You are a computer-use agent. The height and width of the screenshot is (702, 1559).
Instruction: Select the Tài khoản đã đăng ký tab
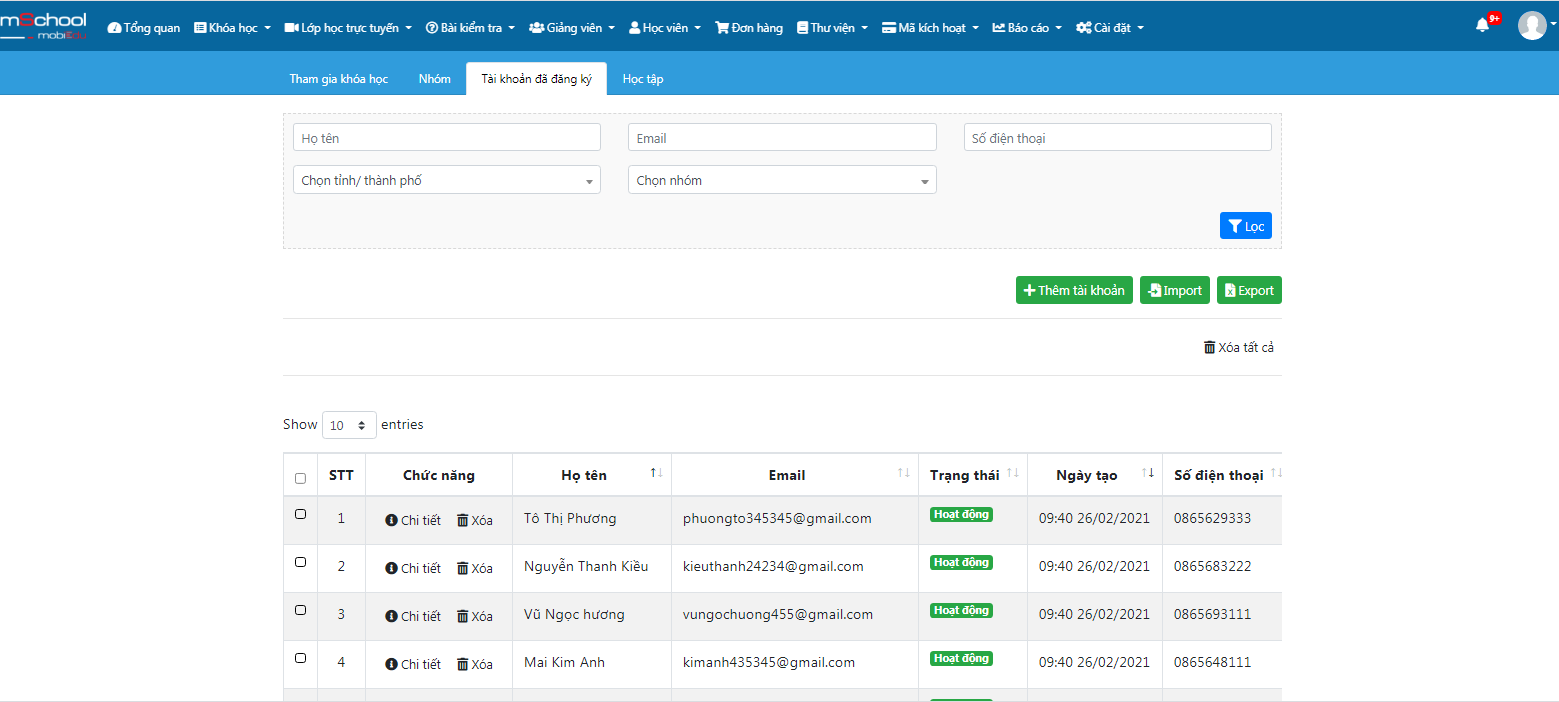(536, 79)
